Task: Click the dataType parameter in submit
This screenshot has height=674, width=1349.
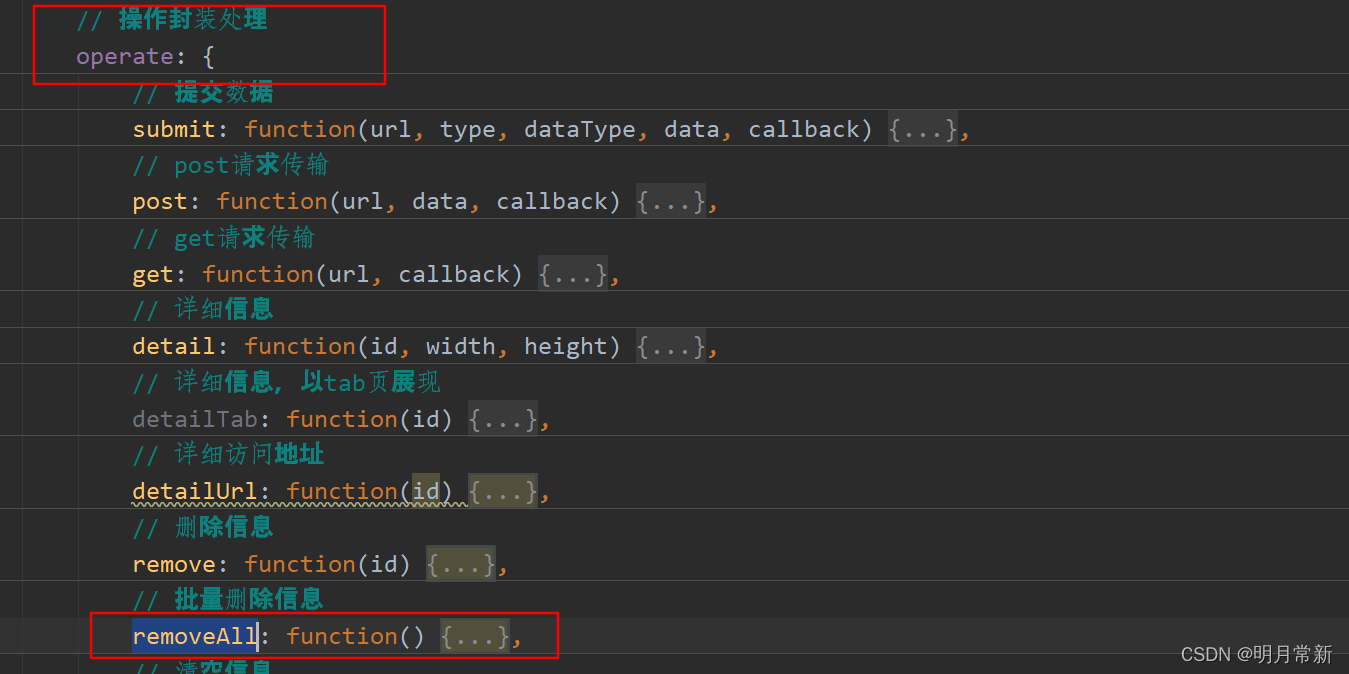Action: 580,129
